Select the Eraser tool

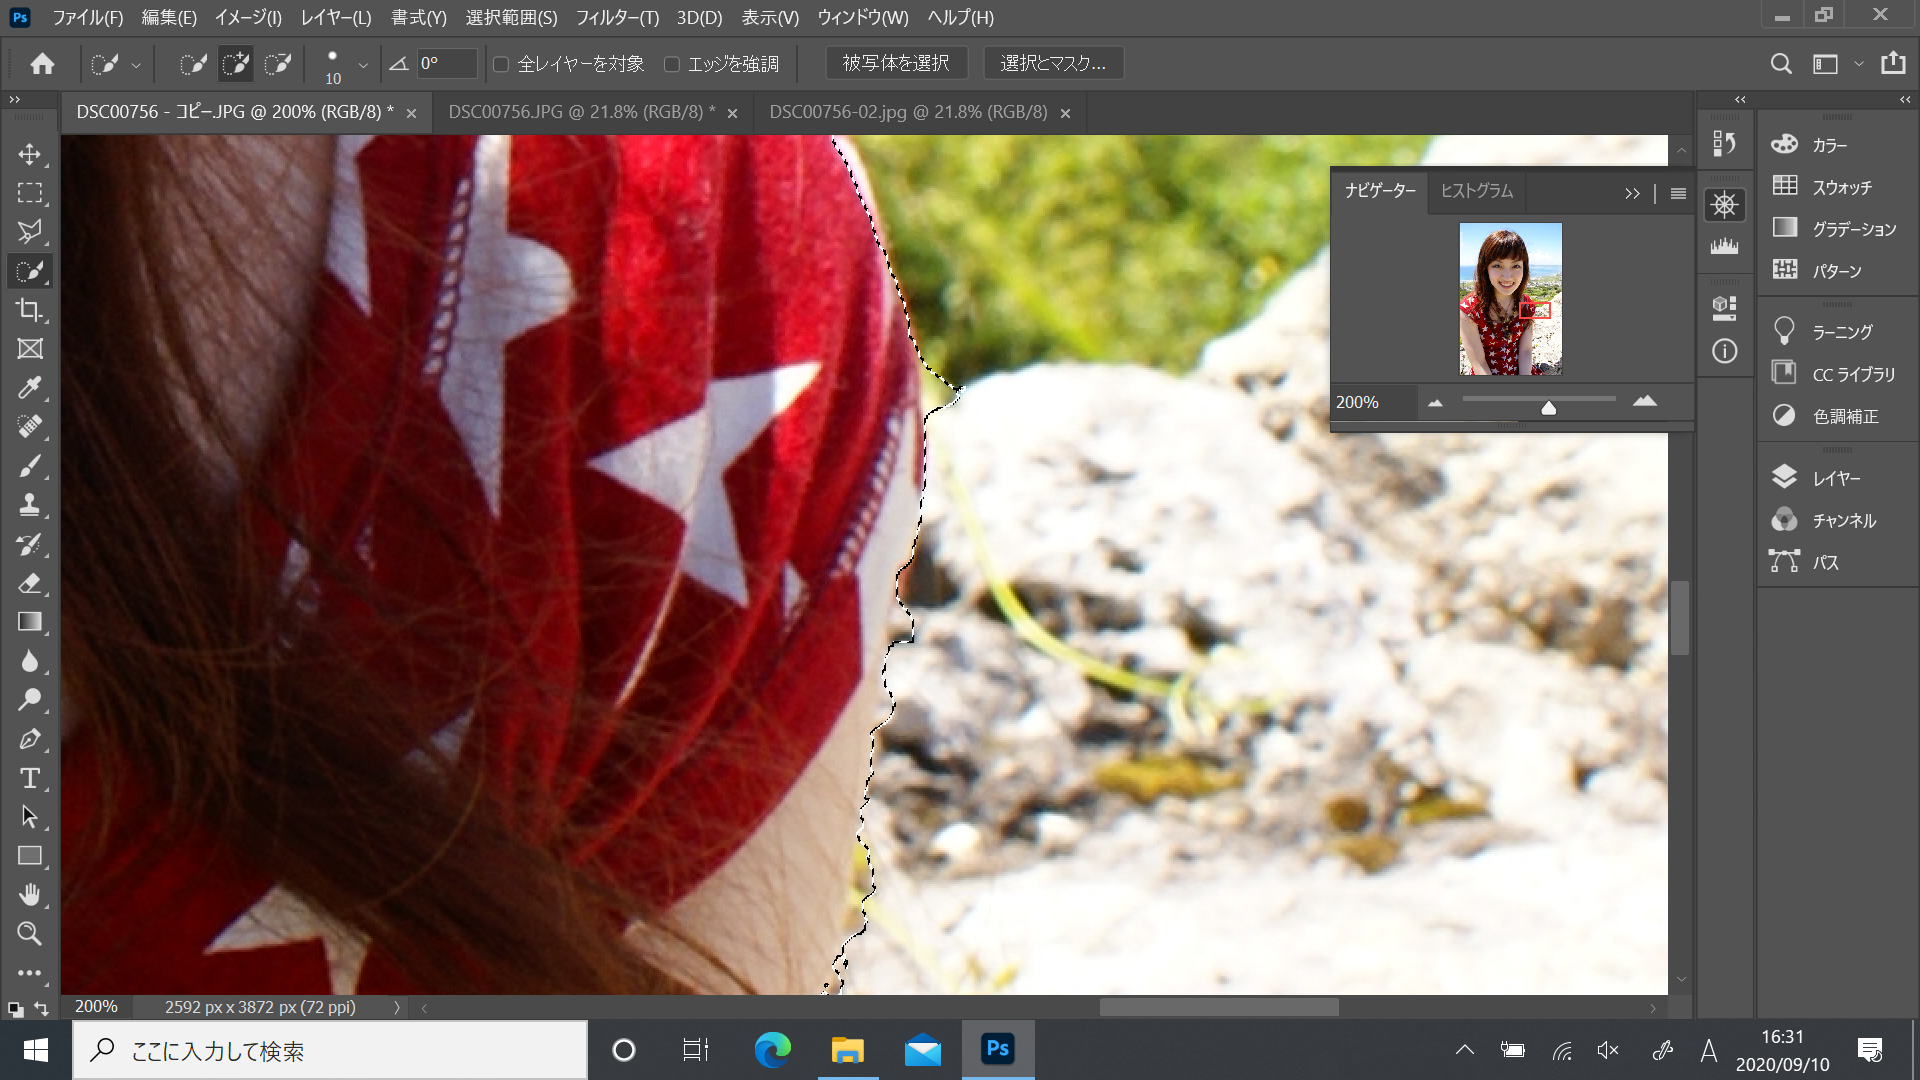pyautogui.click(x=30, y=583)
